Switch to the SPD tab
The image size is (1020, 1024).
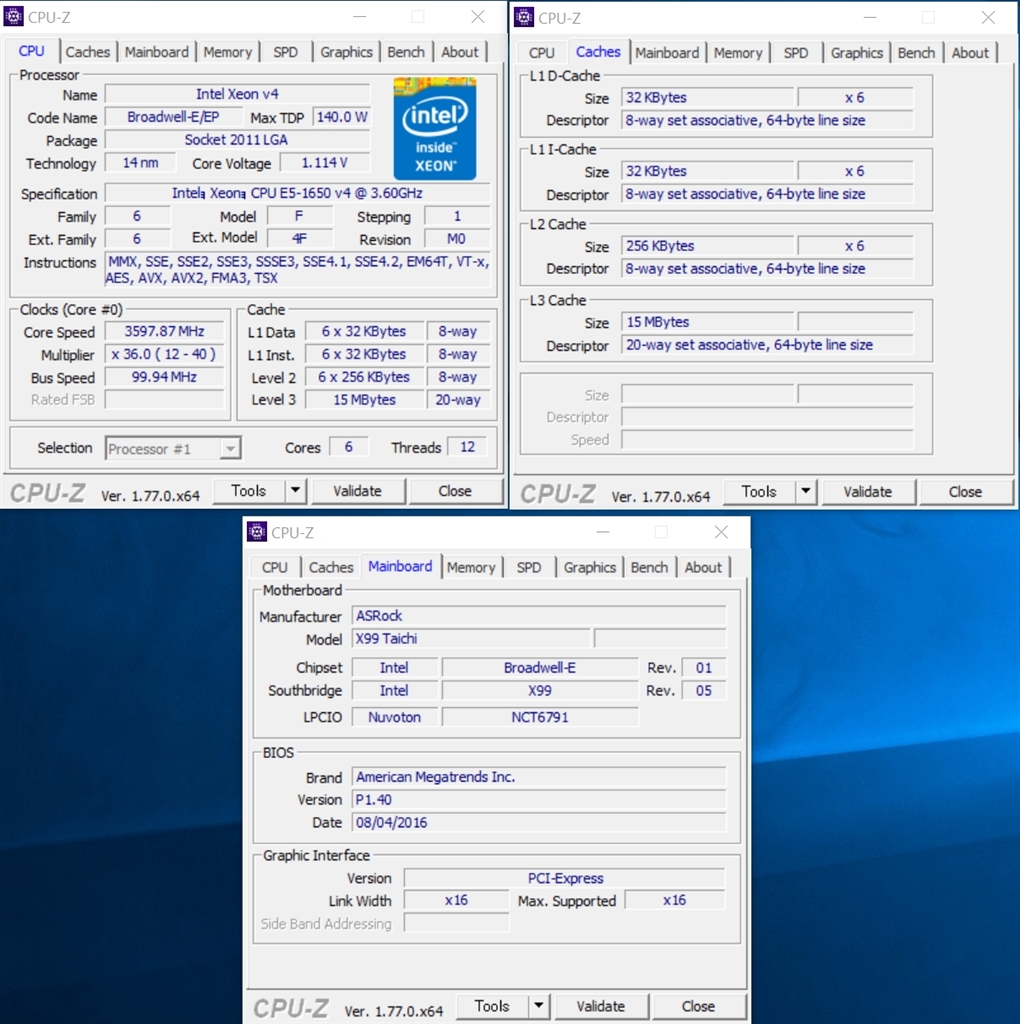click(x=286, y=52)
